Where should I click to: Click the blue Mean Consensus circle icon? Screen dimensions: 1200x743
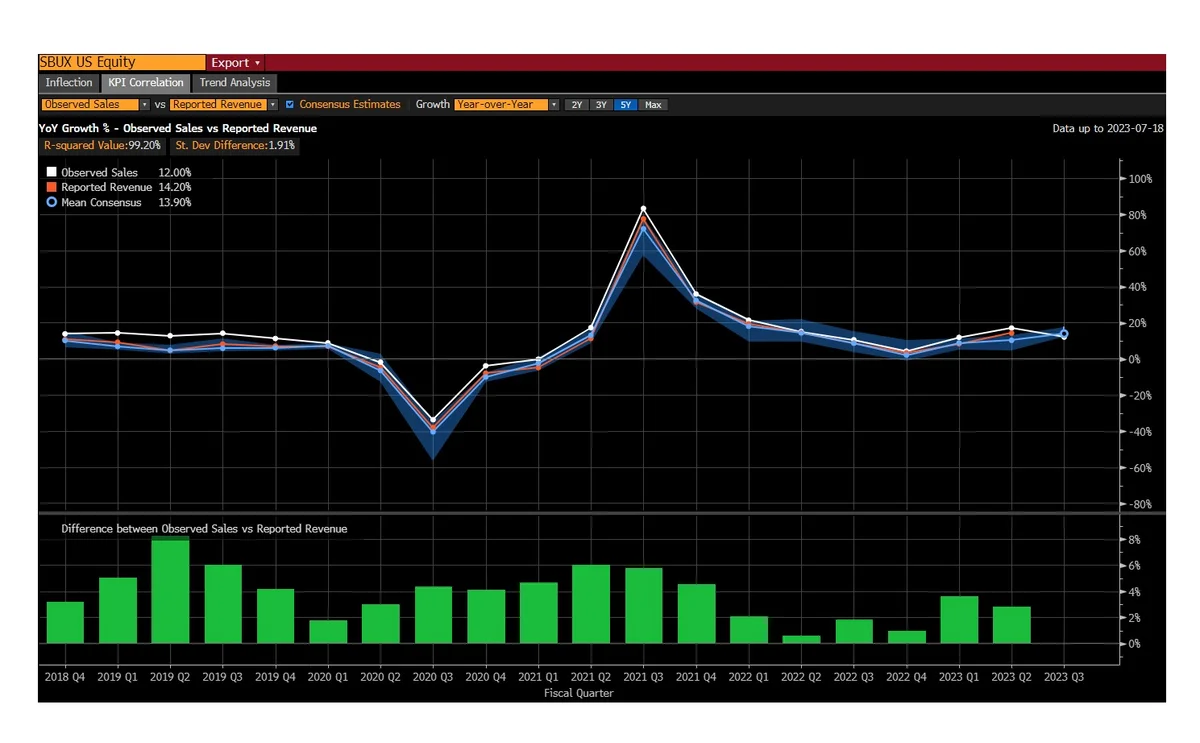coord(51,202)
